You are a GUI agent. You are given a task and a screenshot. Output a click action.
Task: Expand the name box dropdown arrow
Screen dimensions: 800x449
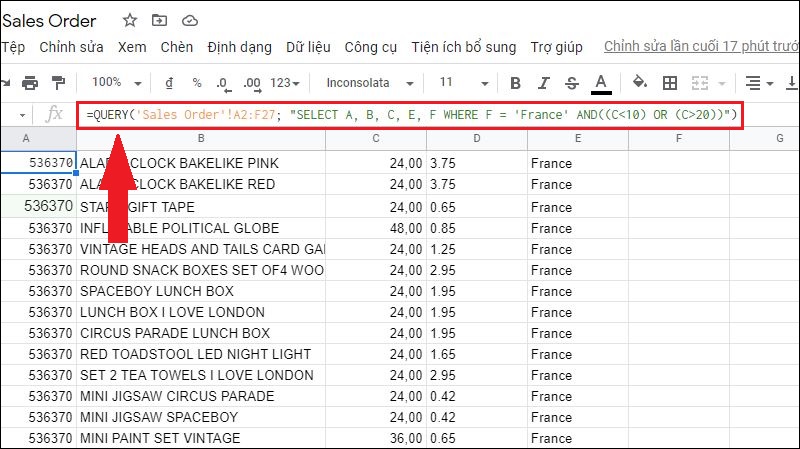[22, 115]
